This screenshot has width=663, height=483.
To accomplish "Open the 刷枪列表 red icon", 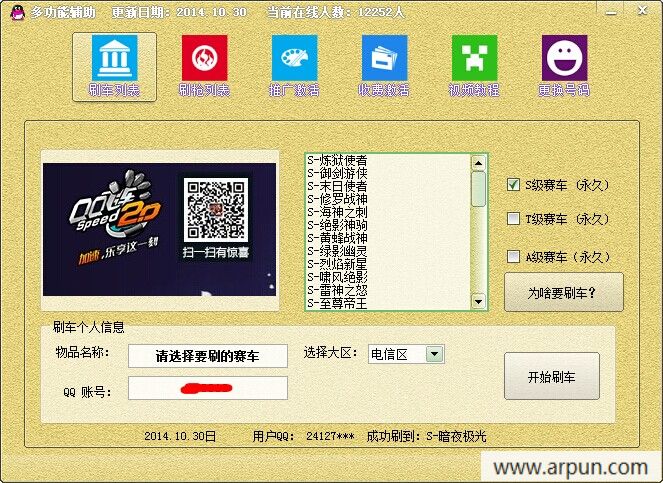I will pyautogui.click(x=205, y=58).
